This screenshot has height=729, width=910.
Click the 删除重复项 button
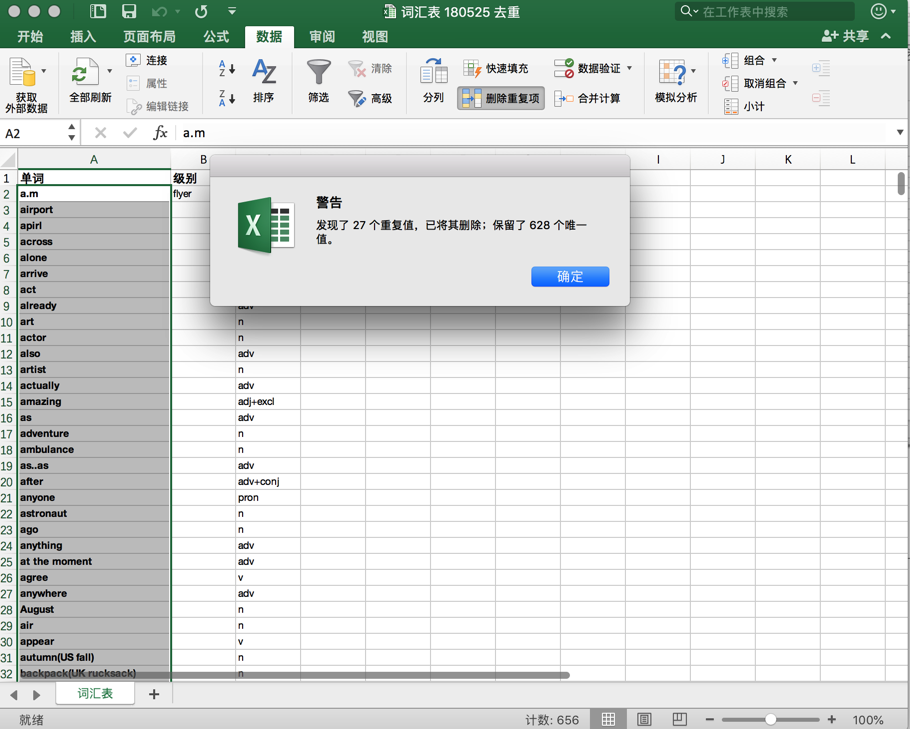tap(501, 98)
